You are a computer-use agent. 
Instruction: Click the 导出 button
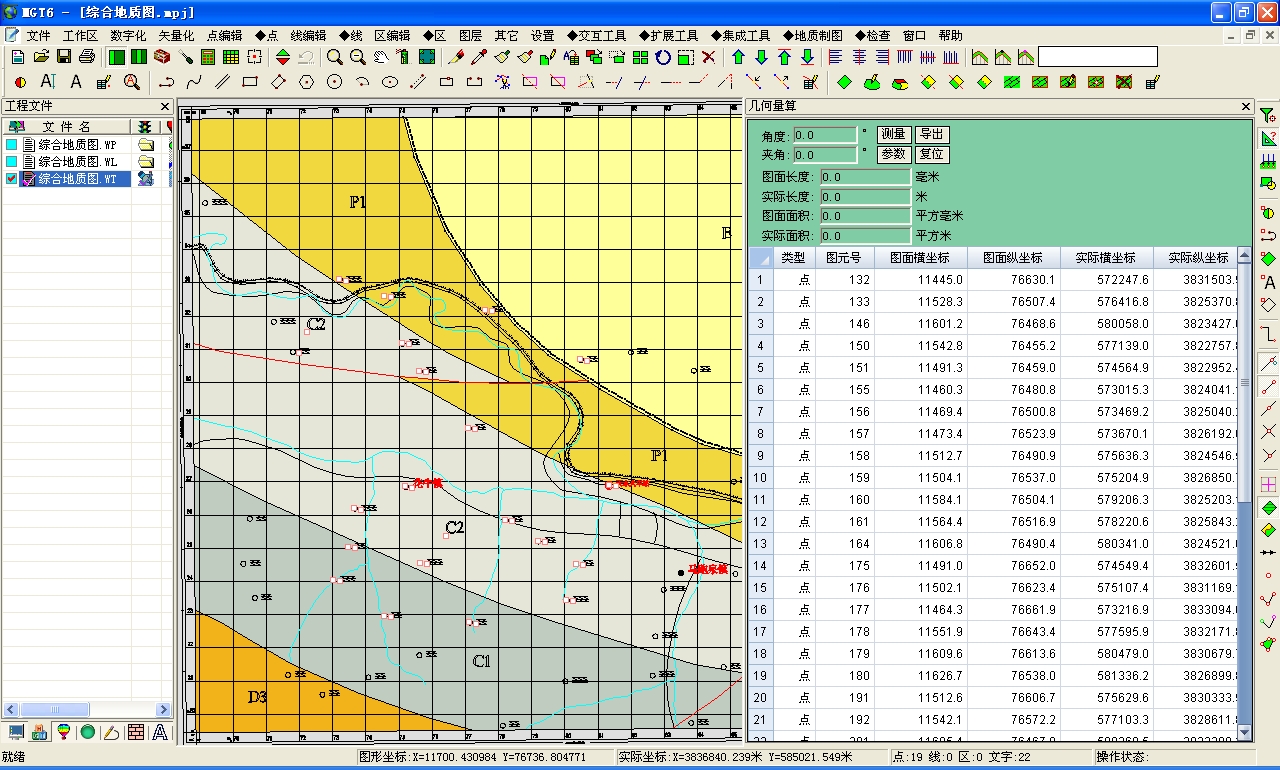click(x=931, y=134)
